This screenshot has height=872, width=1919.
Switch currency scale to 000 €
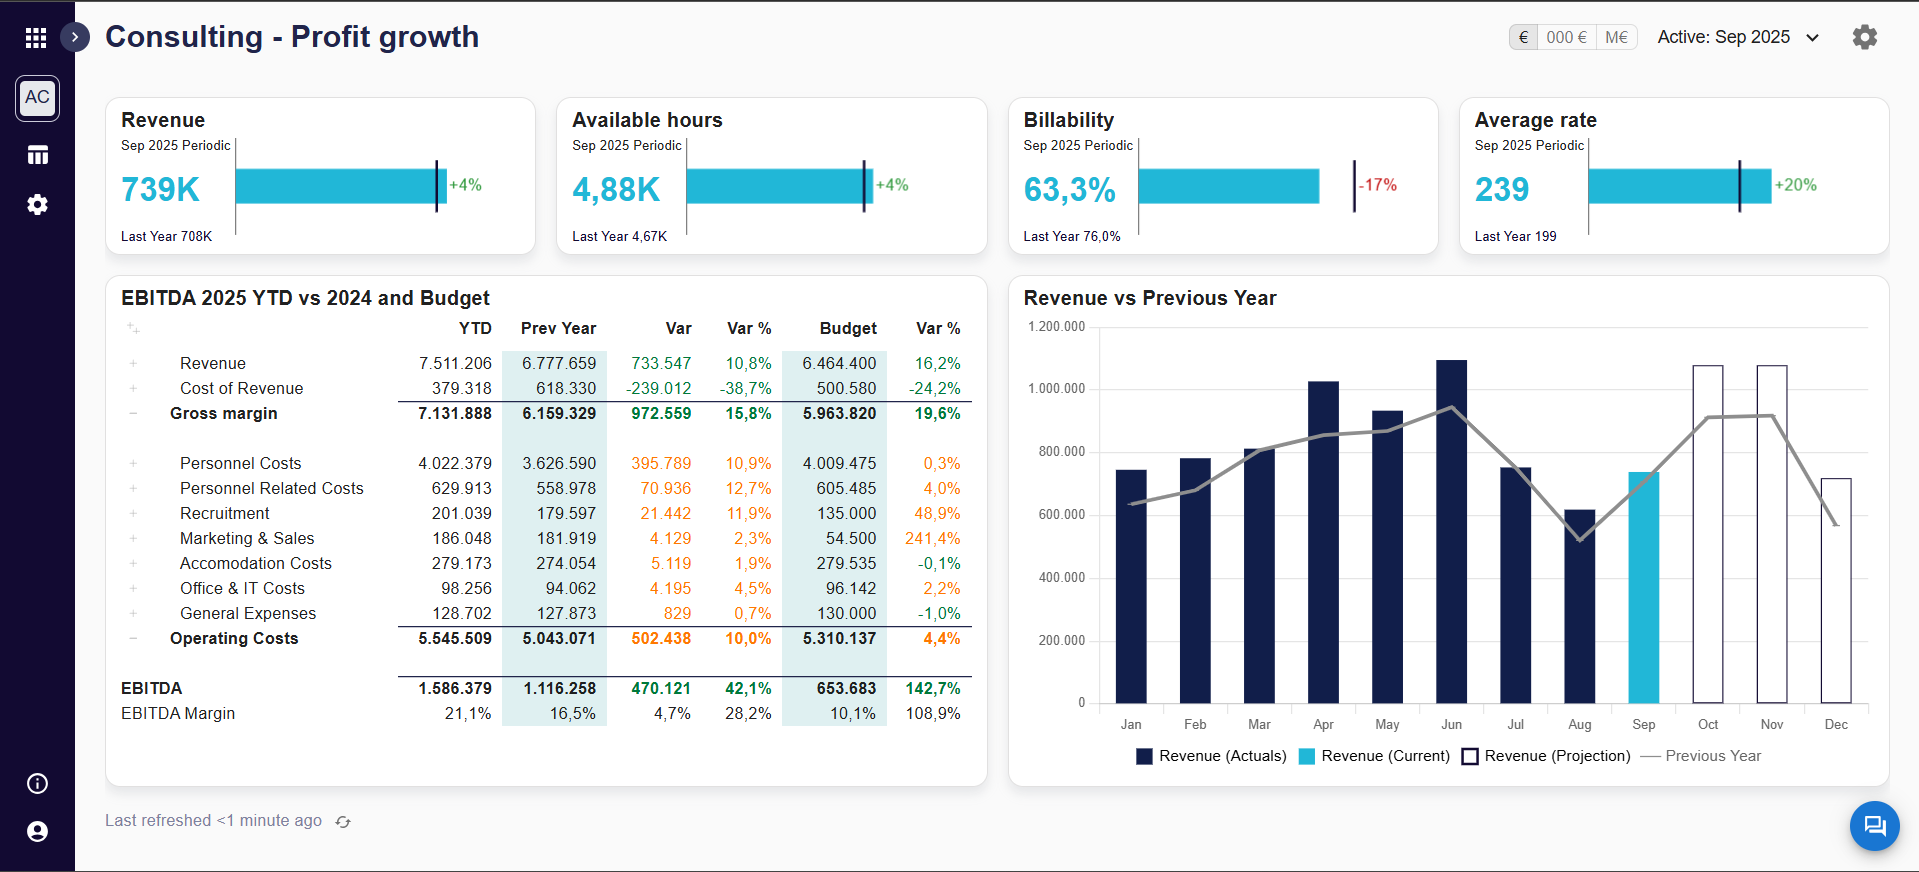1566,37
